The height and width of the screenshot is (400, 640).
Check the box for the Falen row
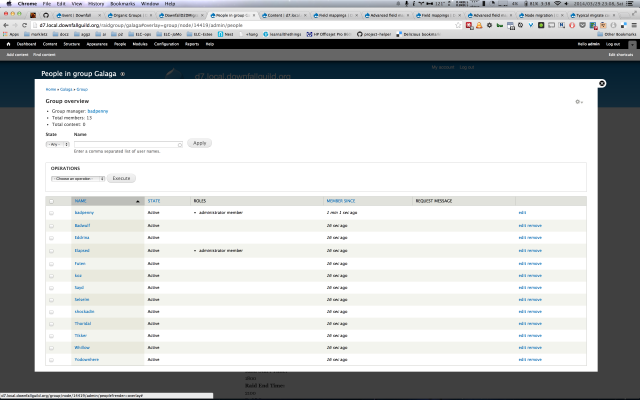pos(51,264)
